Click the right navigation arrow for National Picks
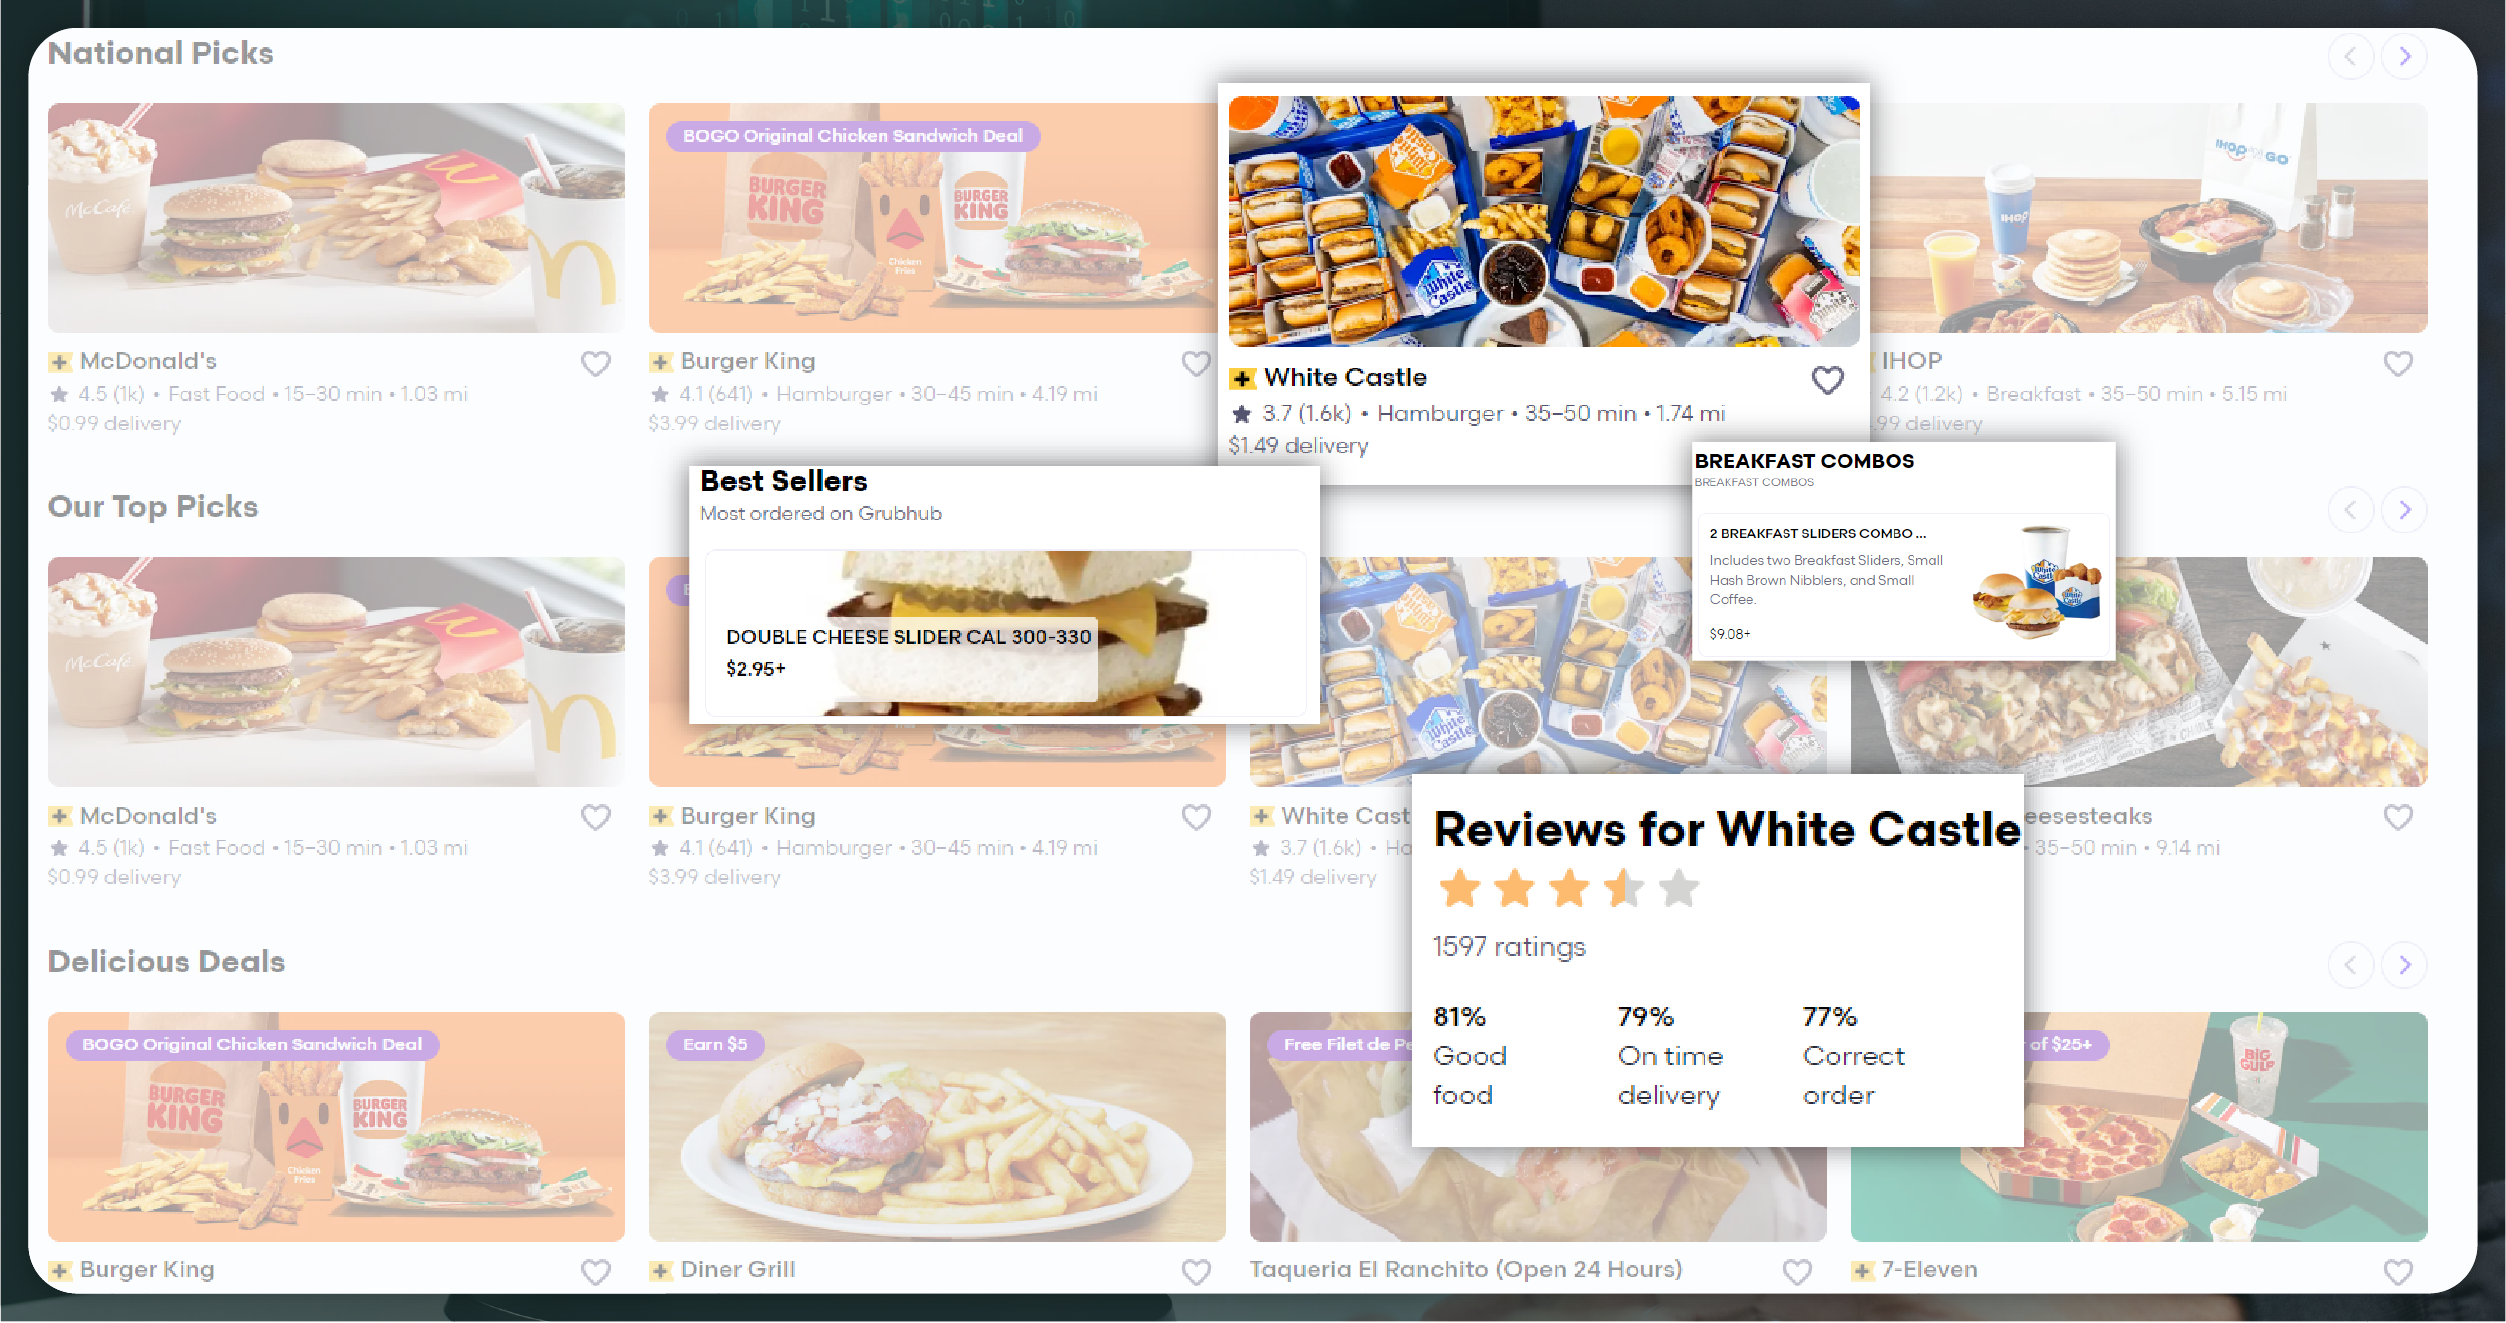2506x1323 pixels. click(x=2403, y=55)
